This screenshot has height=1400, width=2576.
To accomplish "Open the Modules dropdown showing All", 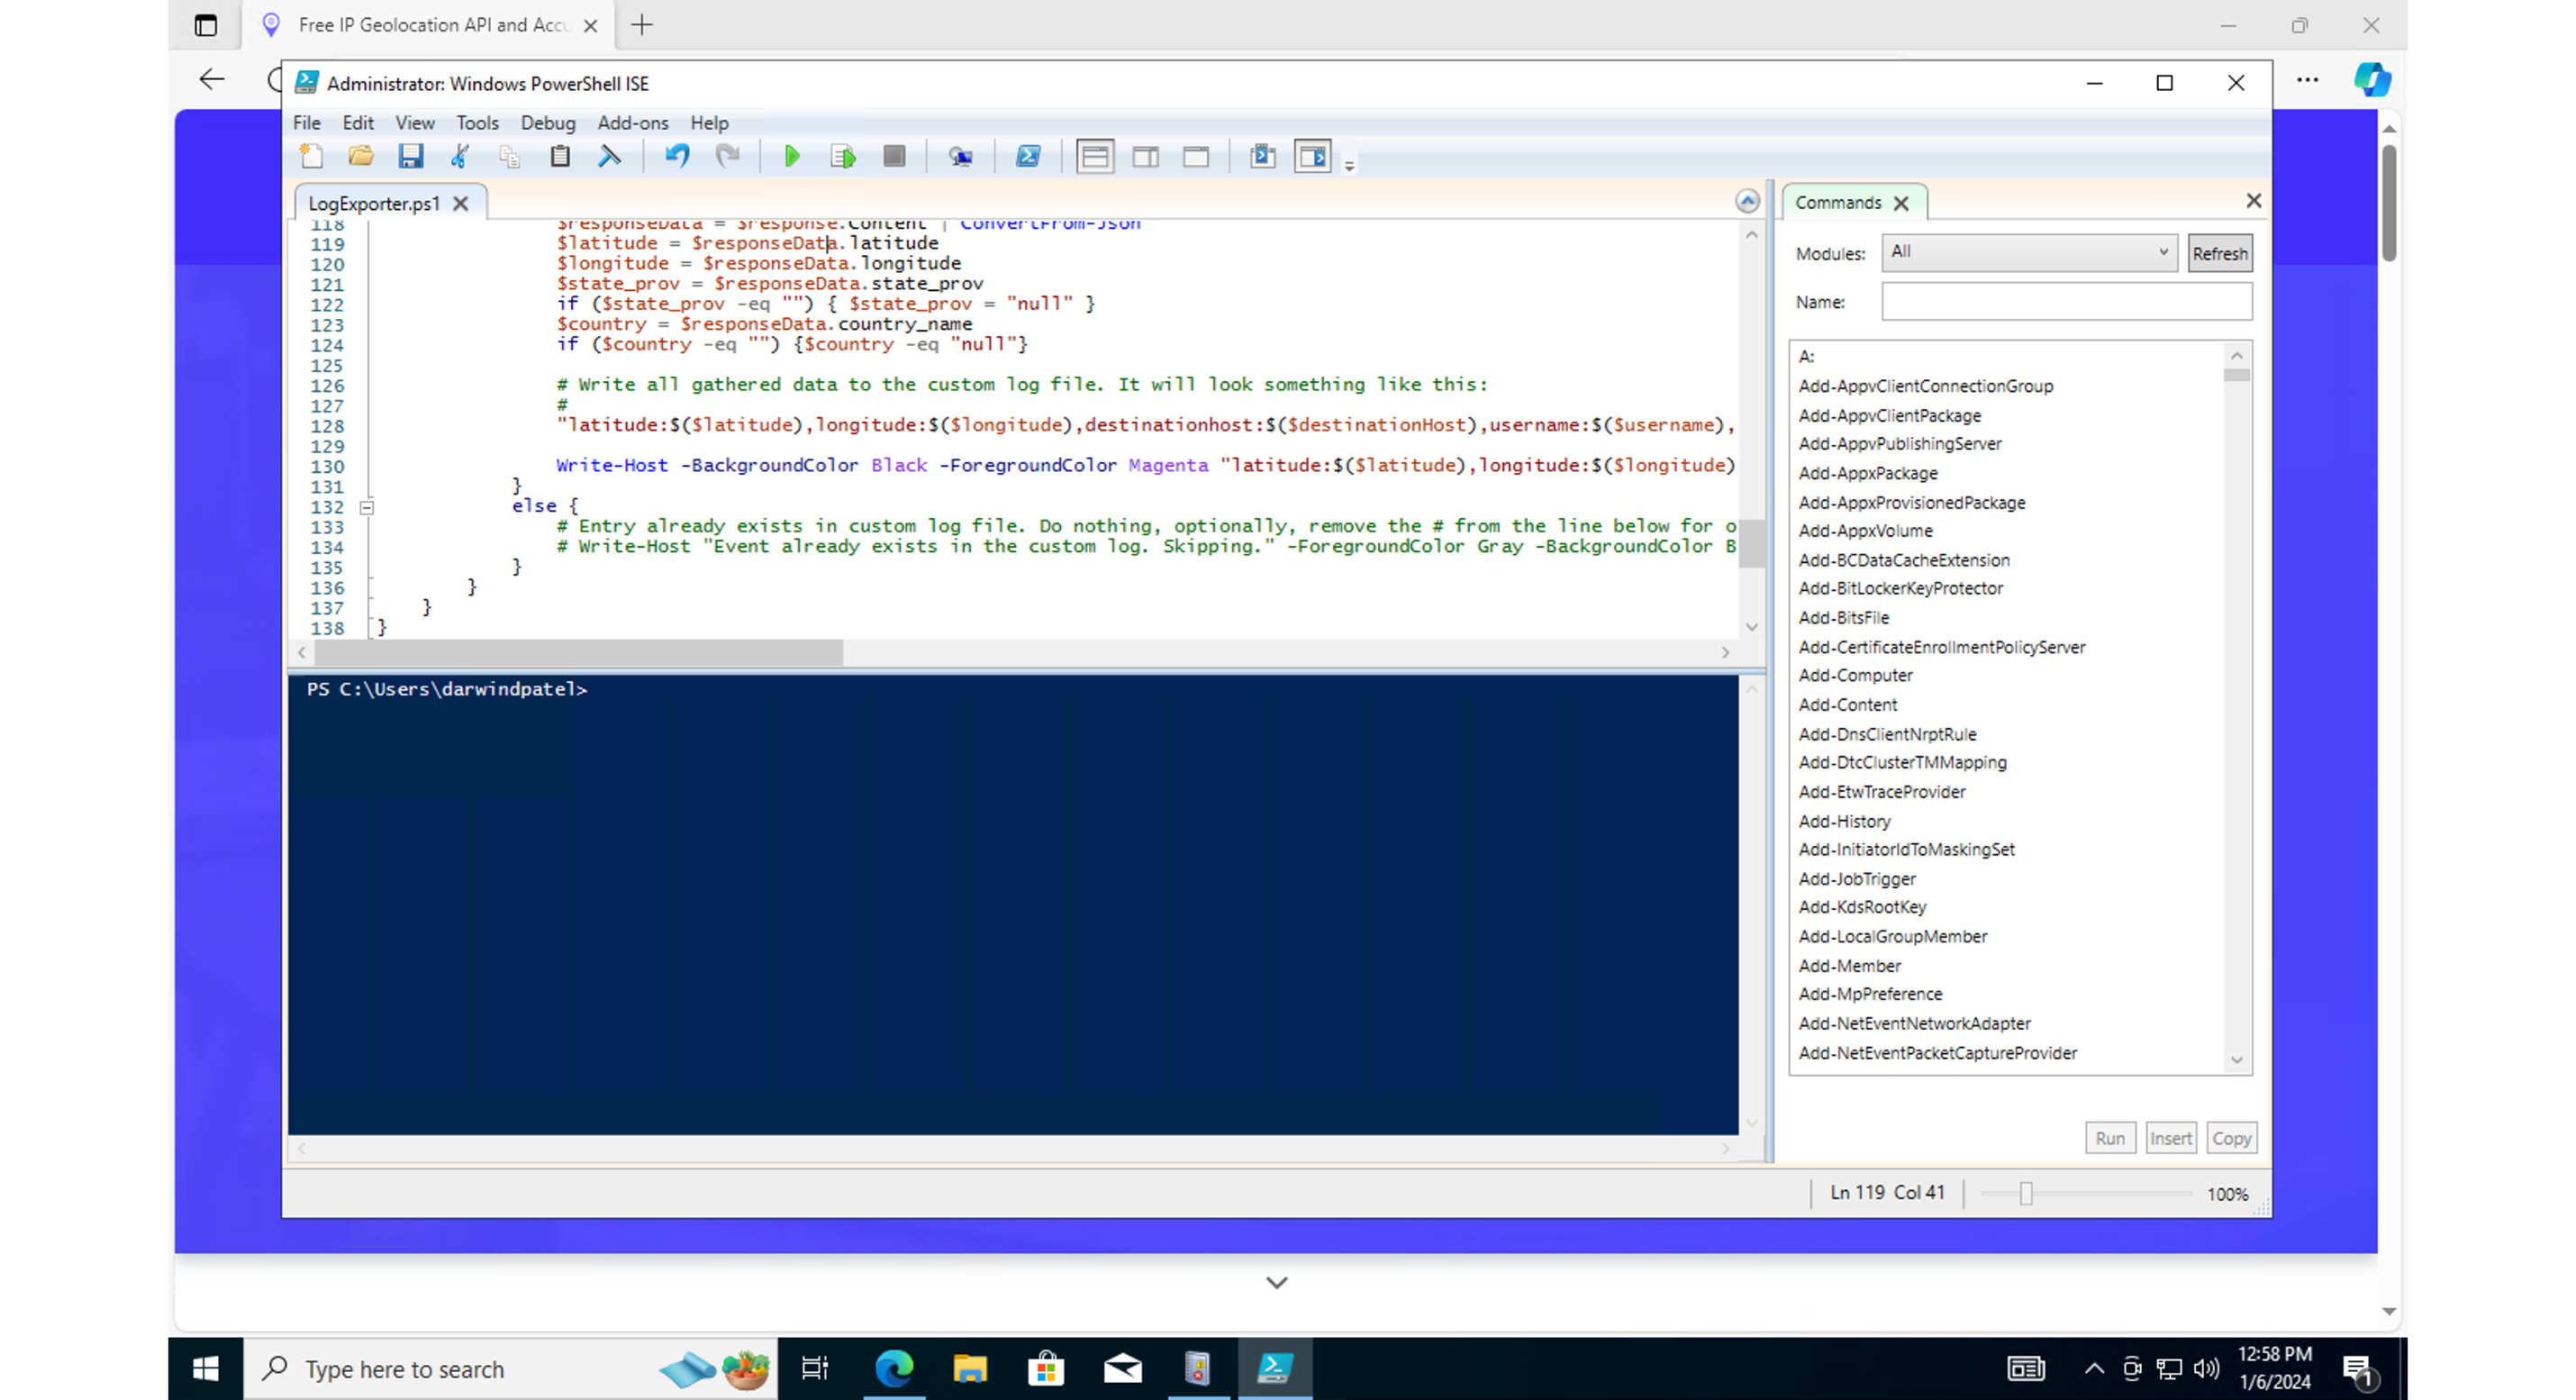I will click(2029, 252).
